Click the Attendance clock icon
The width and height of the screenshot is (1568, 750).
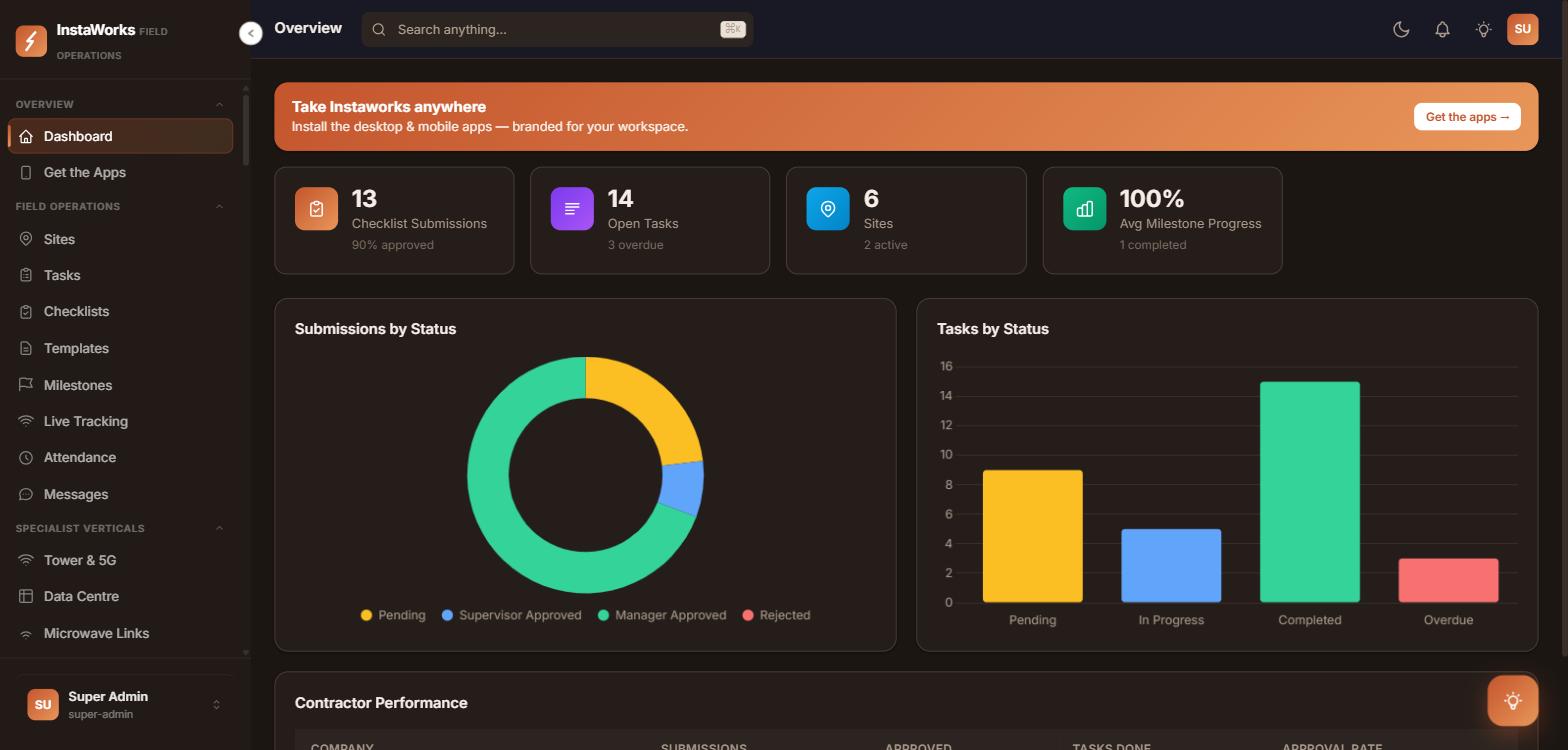click(26, 457)
